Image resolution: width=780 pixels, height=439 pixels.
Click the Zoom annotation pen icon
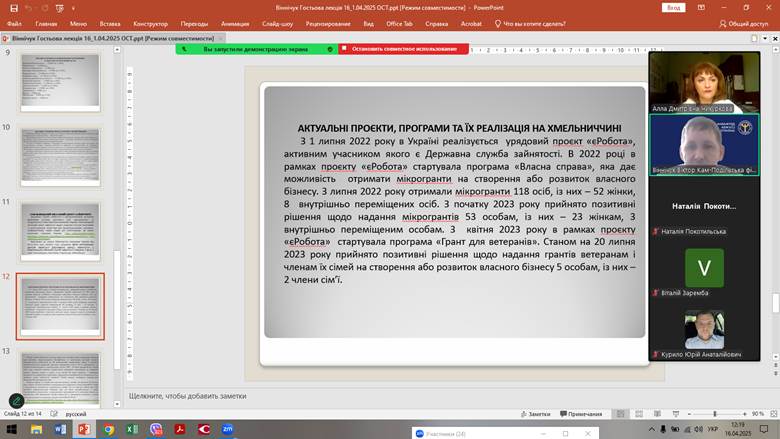pyautogui.click(x=17, y=401)
